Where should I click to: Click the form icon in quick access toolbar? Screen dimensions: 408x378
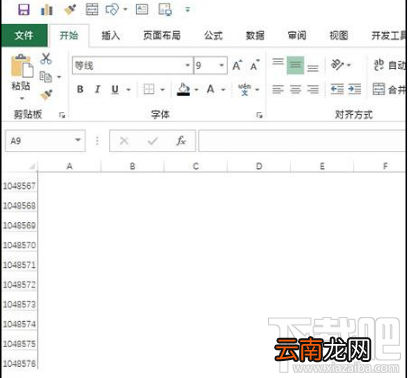[x=92, y=9]
